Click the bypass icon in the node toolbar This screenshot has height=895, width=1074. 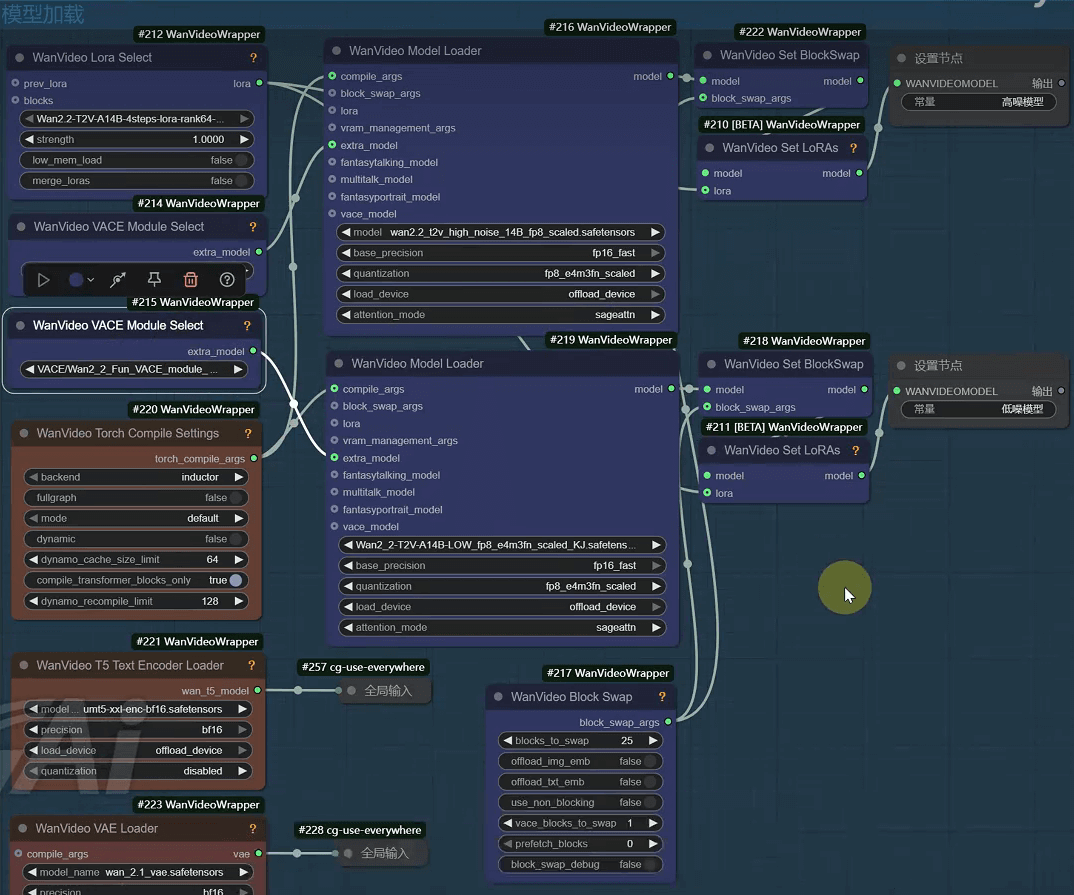[x=118, y=279]
